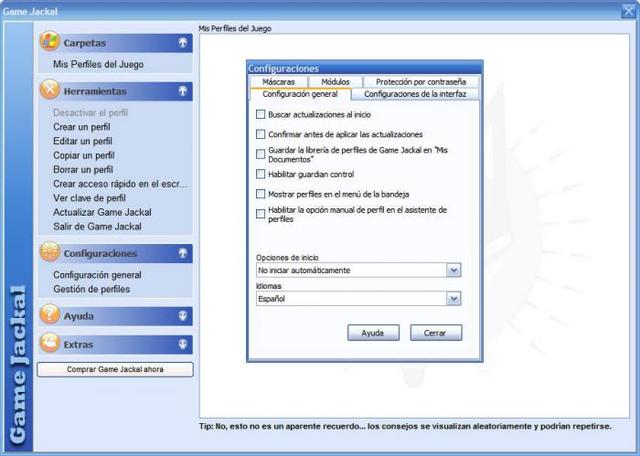Toggle 'Confirmar antes de aplicar las actualizaciones'
Viewport: 640px width, 456px height.
[260, 134]
